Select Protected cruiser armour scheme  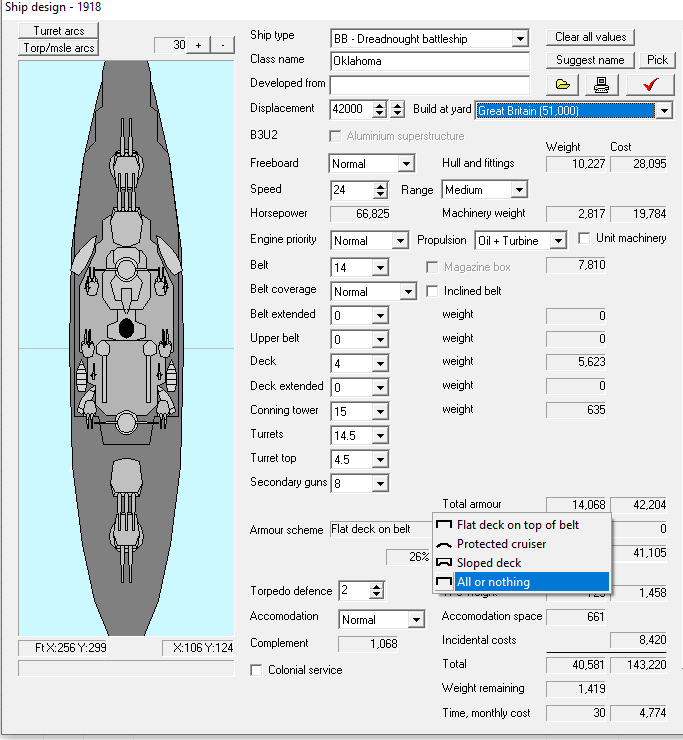pyautogui.click(x=521, y=544)
